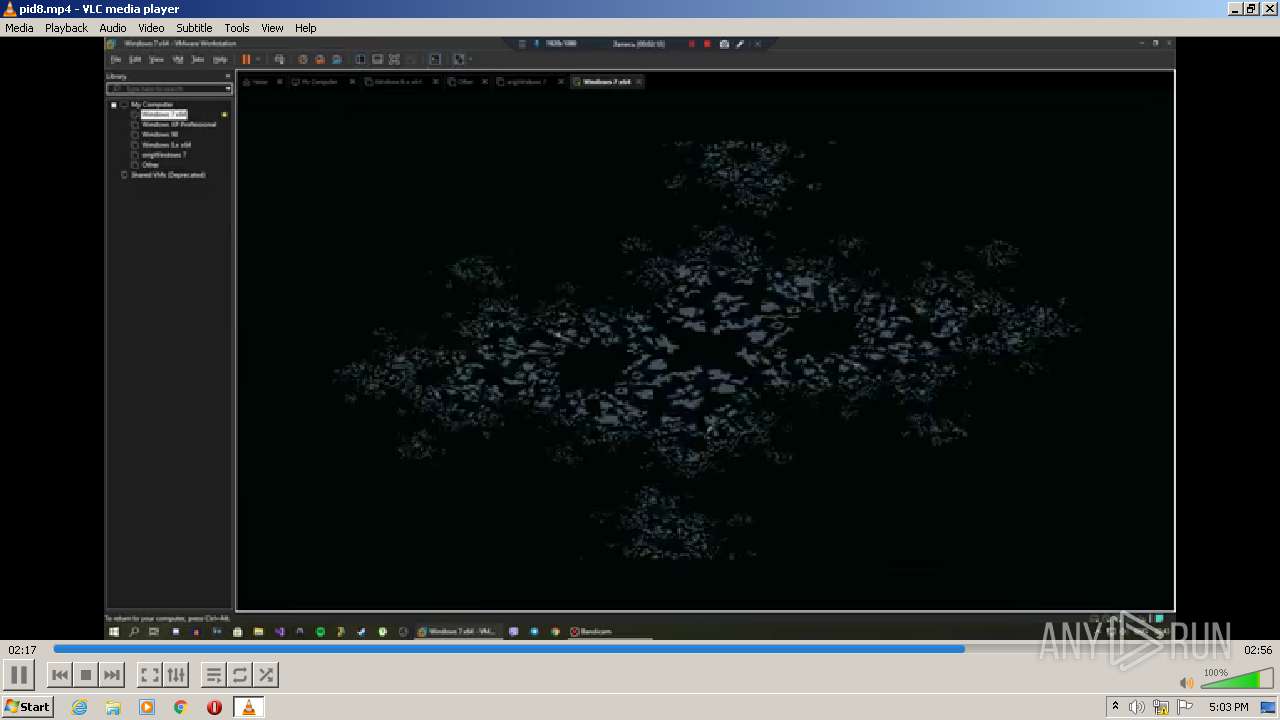
Task: Open the Subtitle menu
Action: pyautogui.click(x=194, y=28)
